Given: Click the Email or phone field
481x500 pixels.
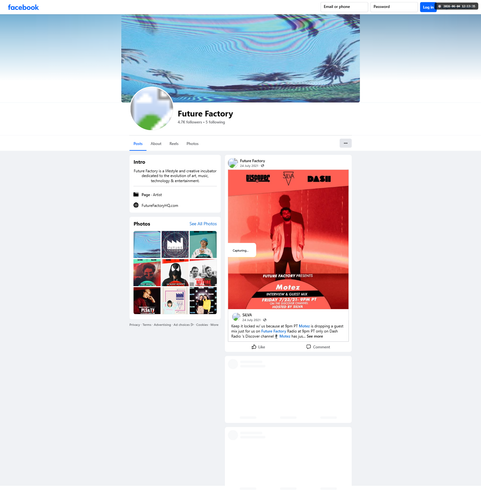Looking at the screenshot, I should (x=344, y=7).
